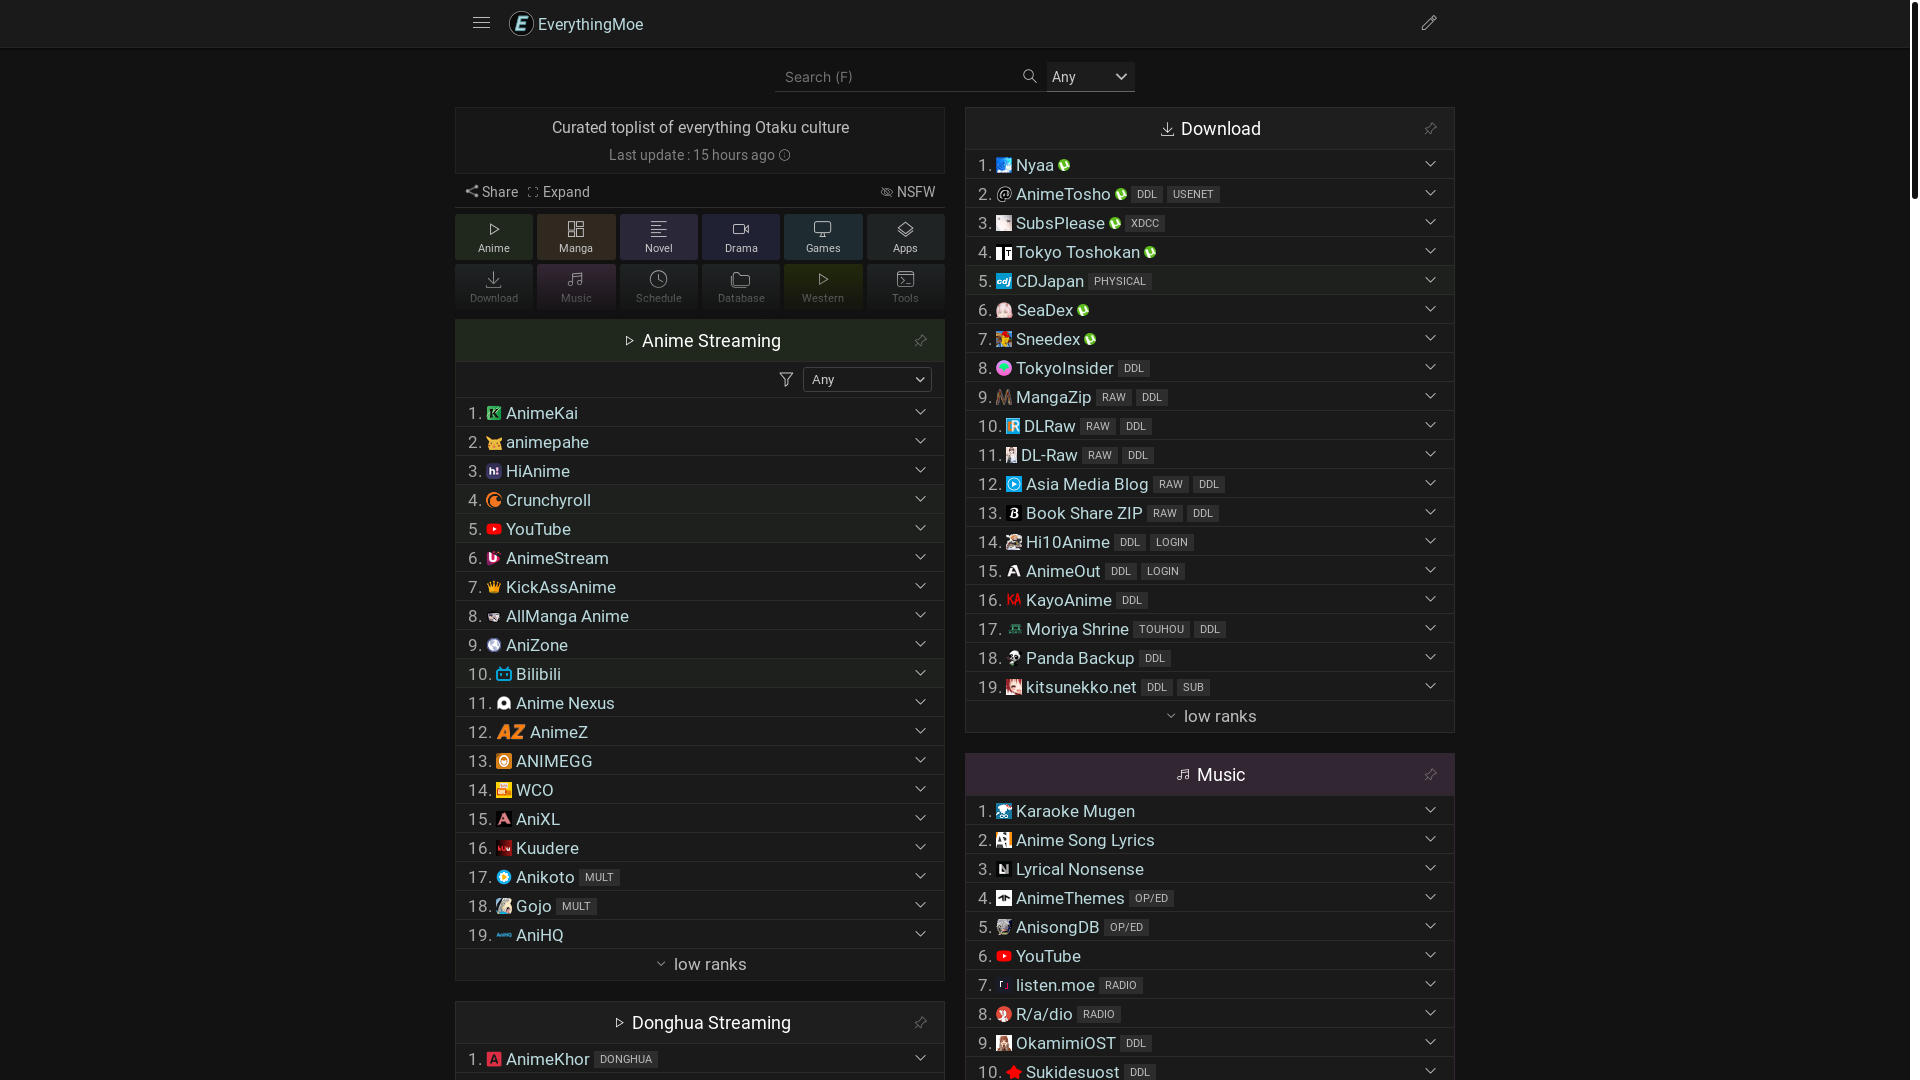The image size is (1920, 1080).
Task: Select the Apps category tab
Action: pos(905,237)
